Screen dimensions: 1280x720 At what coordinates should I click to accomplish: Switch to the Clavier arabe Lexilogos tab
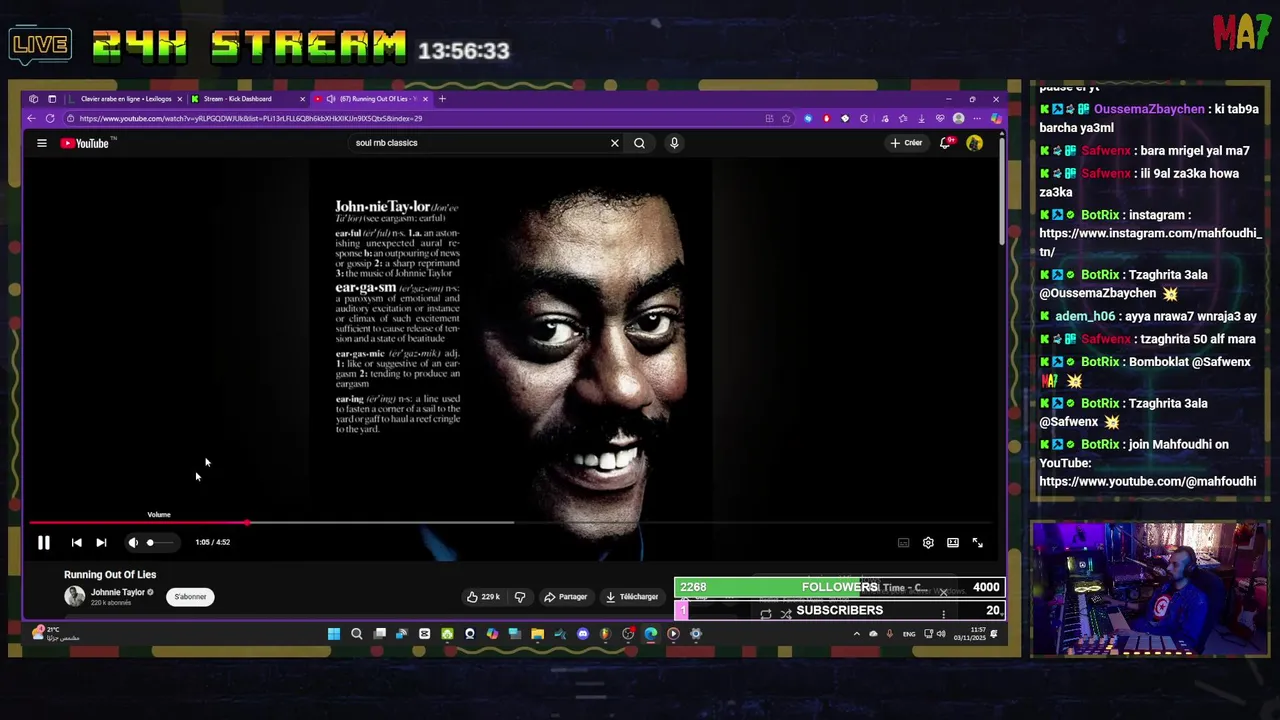126,99
